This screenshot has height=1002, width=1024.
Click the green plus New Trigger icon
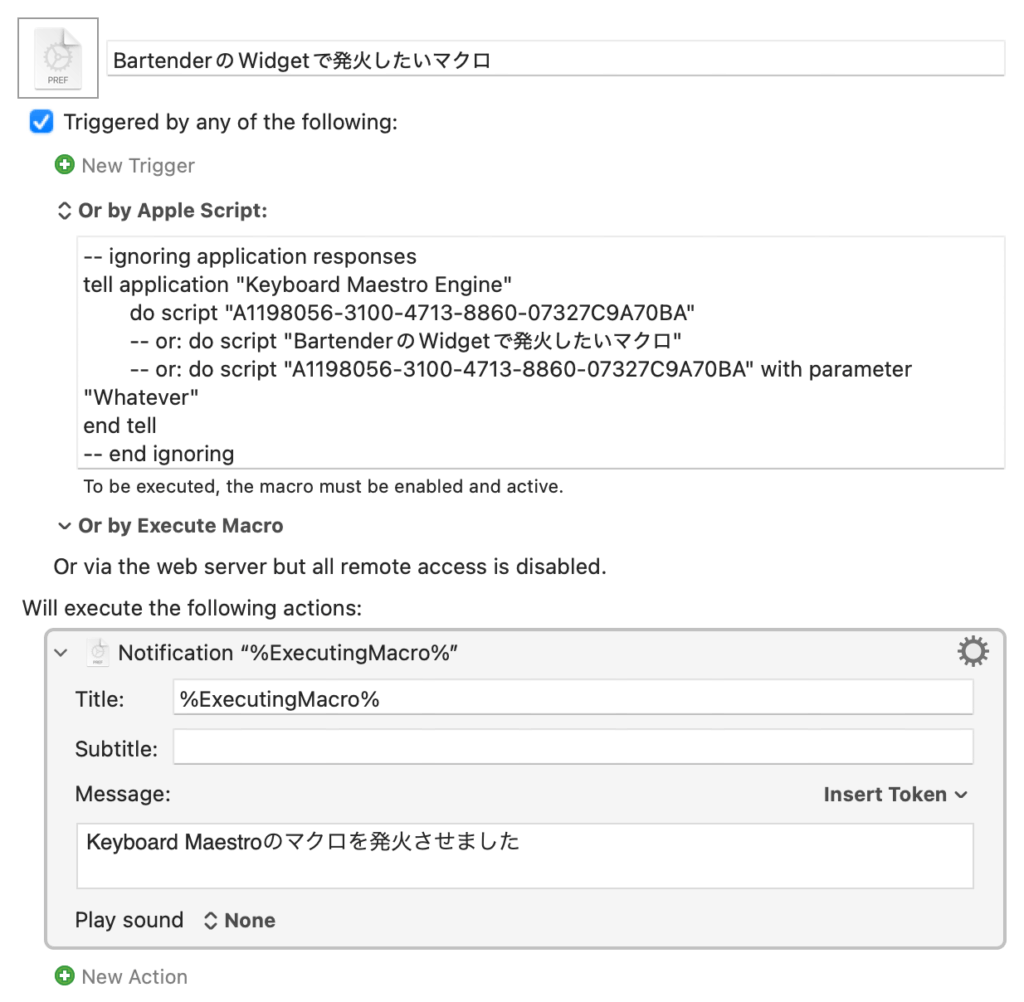coord(65,165)
